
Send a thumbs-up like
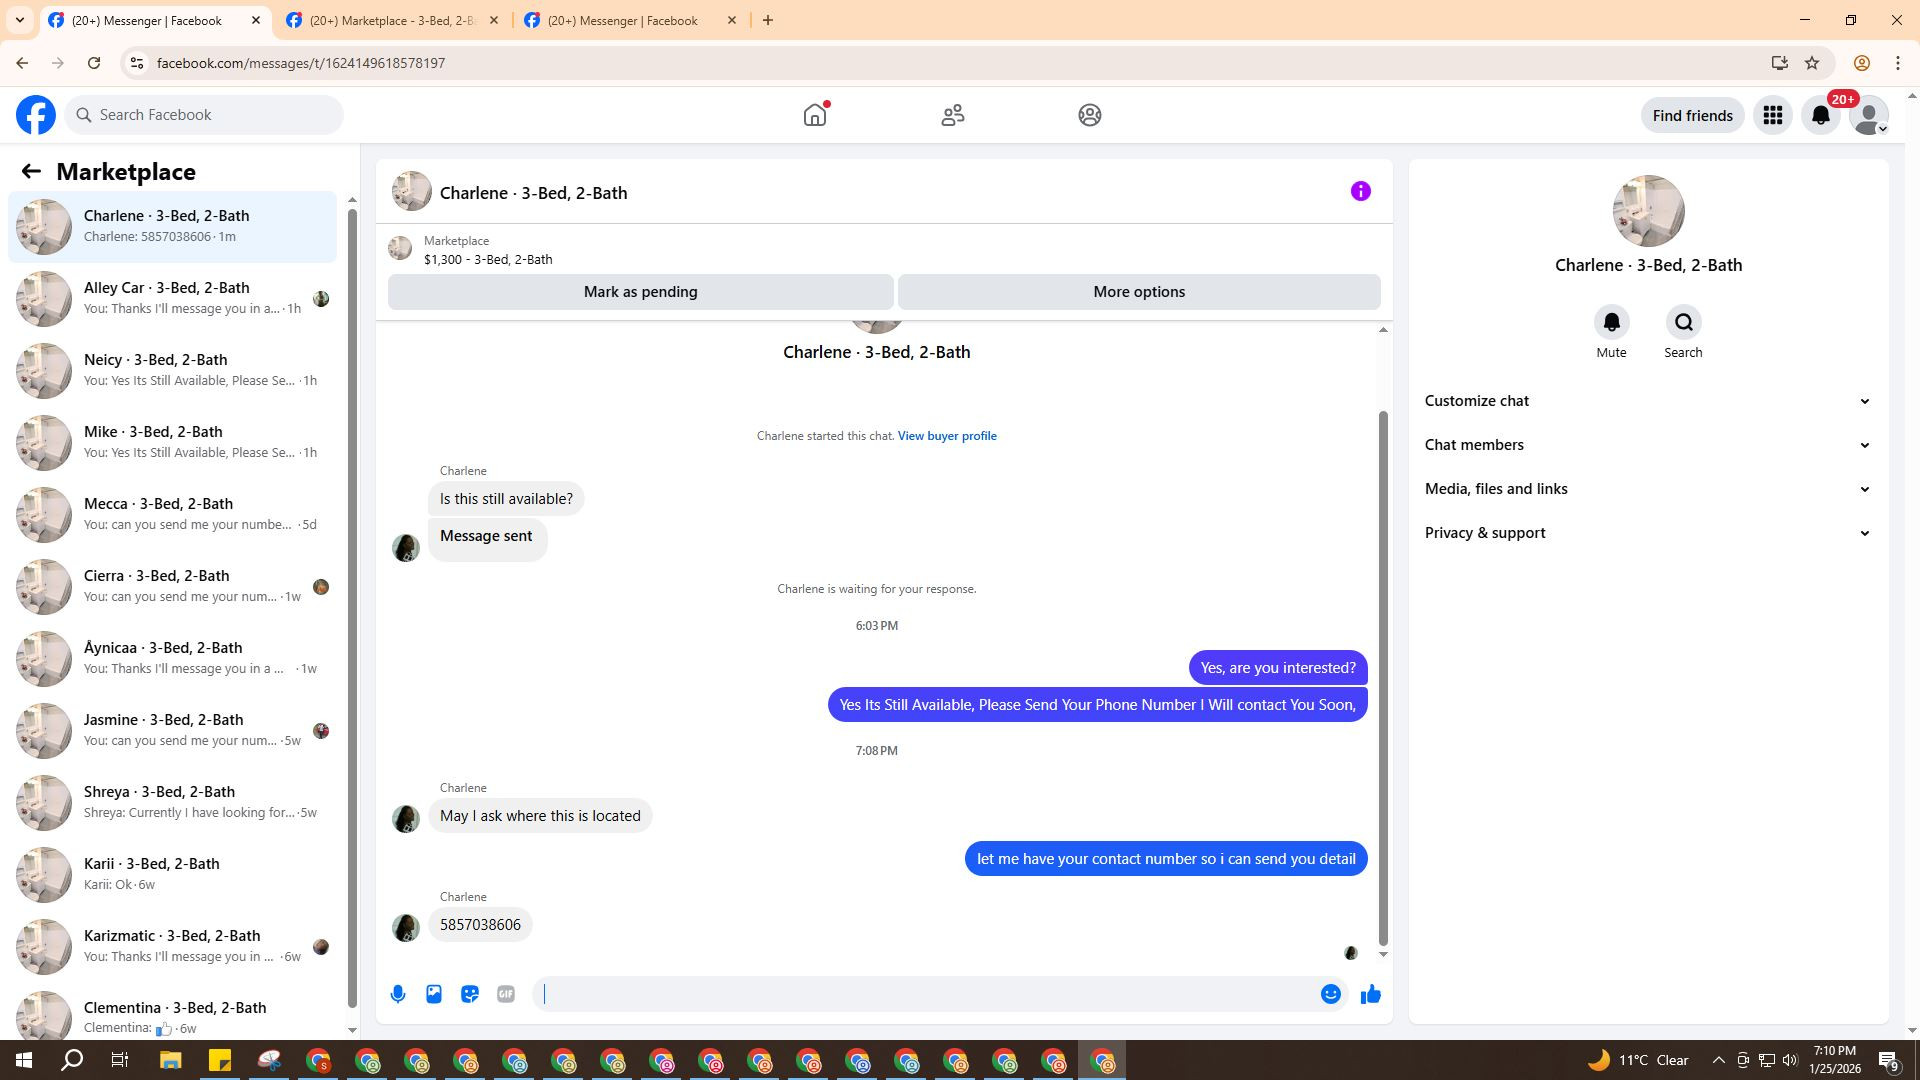click(1371, 994)
